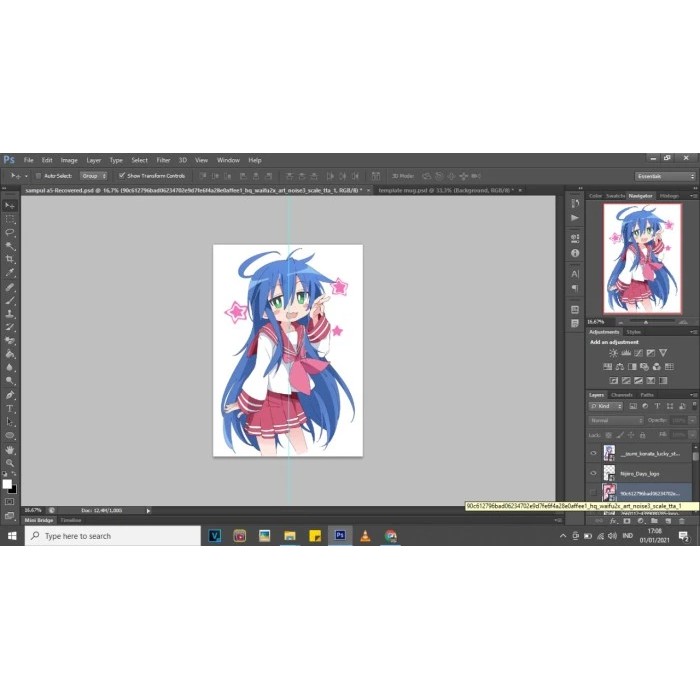Add a Photo Filter adjustment
Screen dimensions: 700x700
[644, 367]
